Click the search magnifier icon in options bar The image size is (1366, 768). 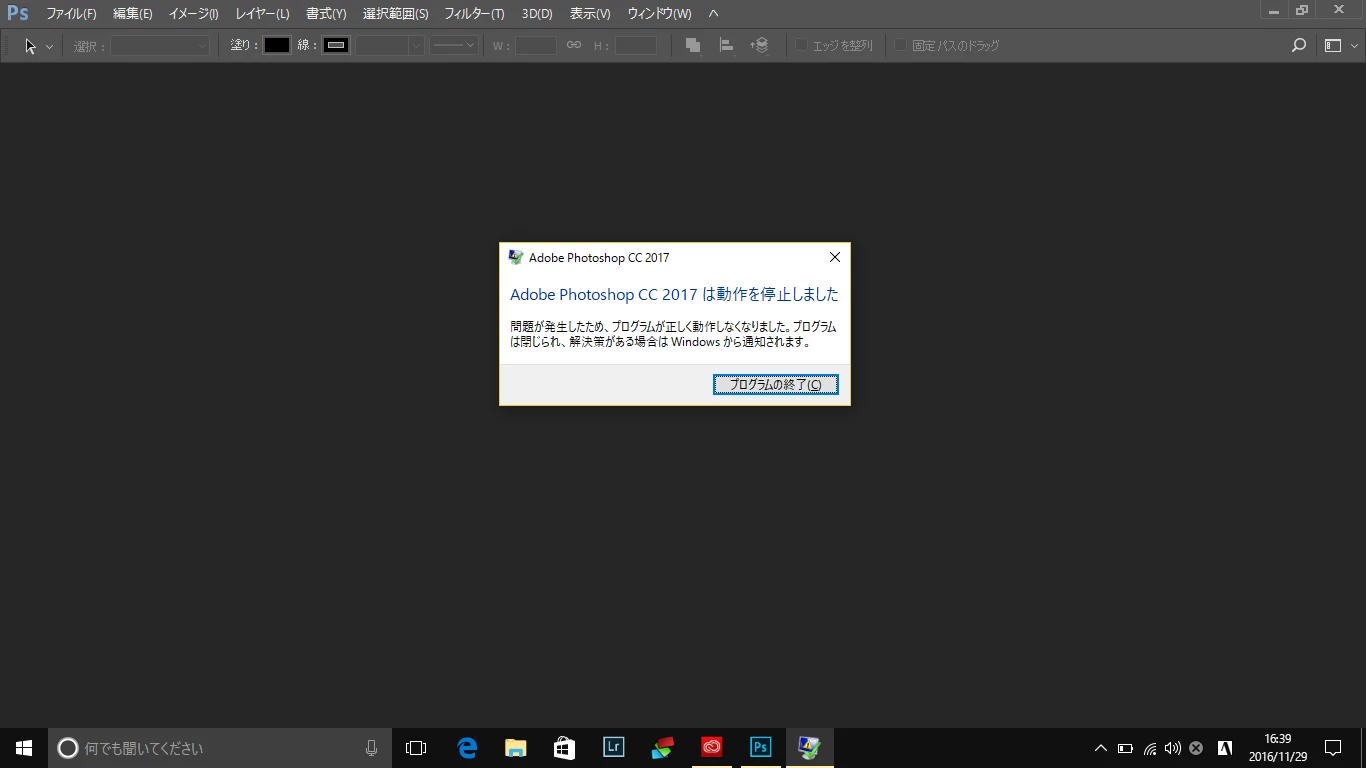[1299, 46]
